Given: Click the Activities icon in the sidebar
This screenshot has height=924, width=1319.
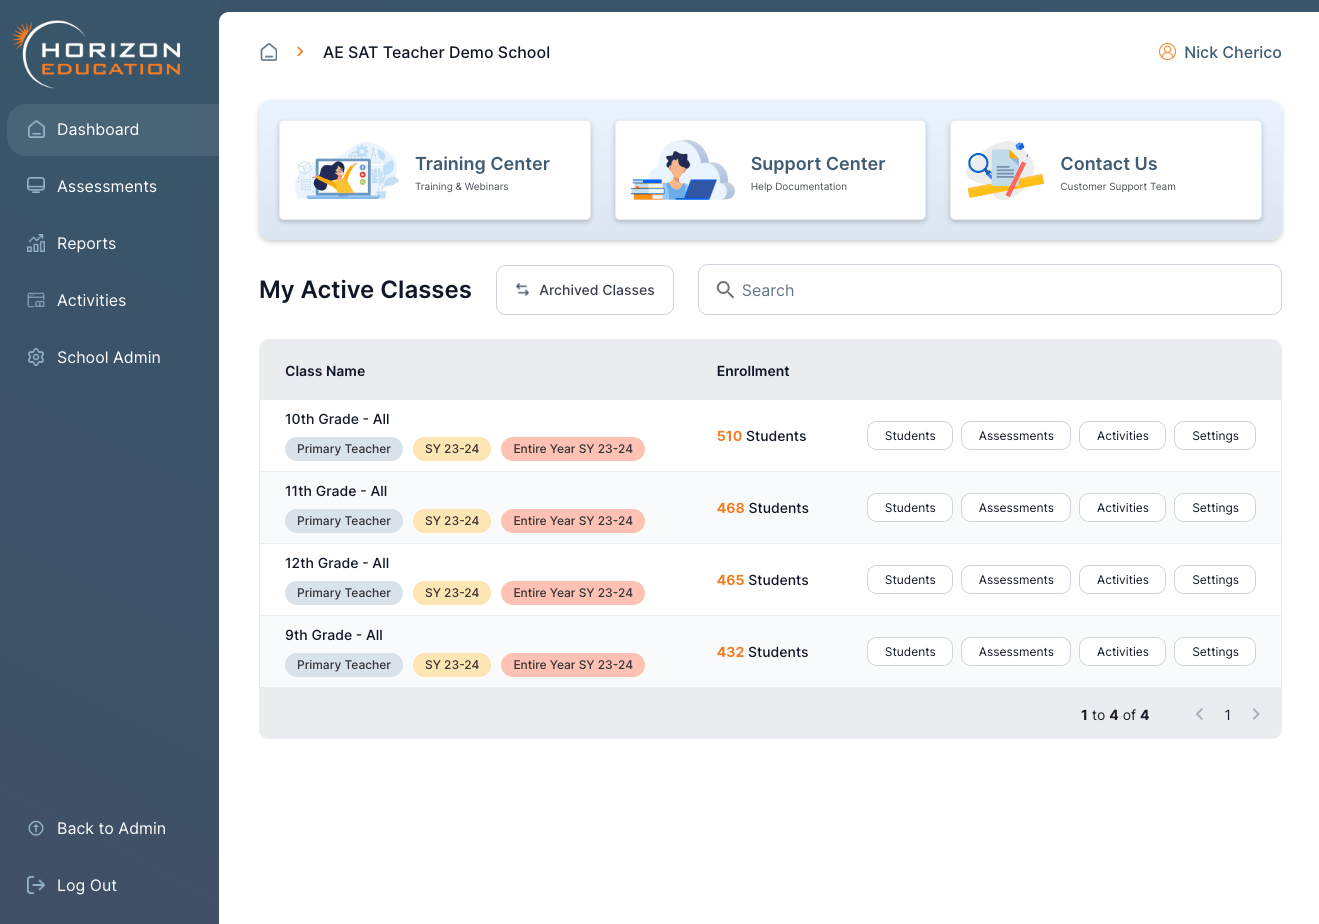Looking at the screenshot, I should pyautogui.click(x=36, y=300).
